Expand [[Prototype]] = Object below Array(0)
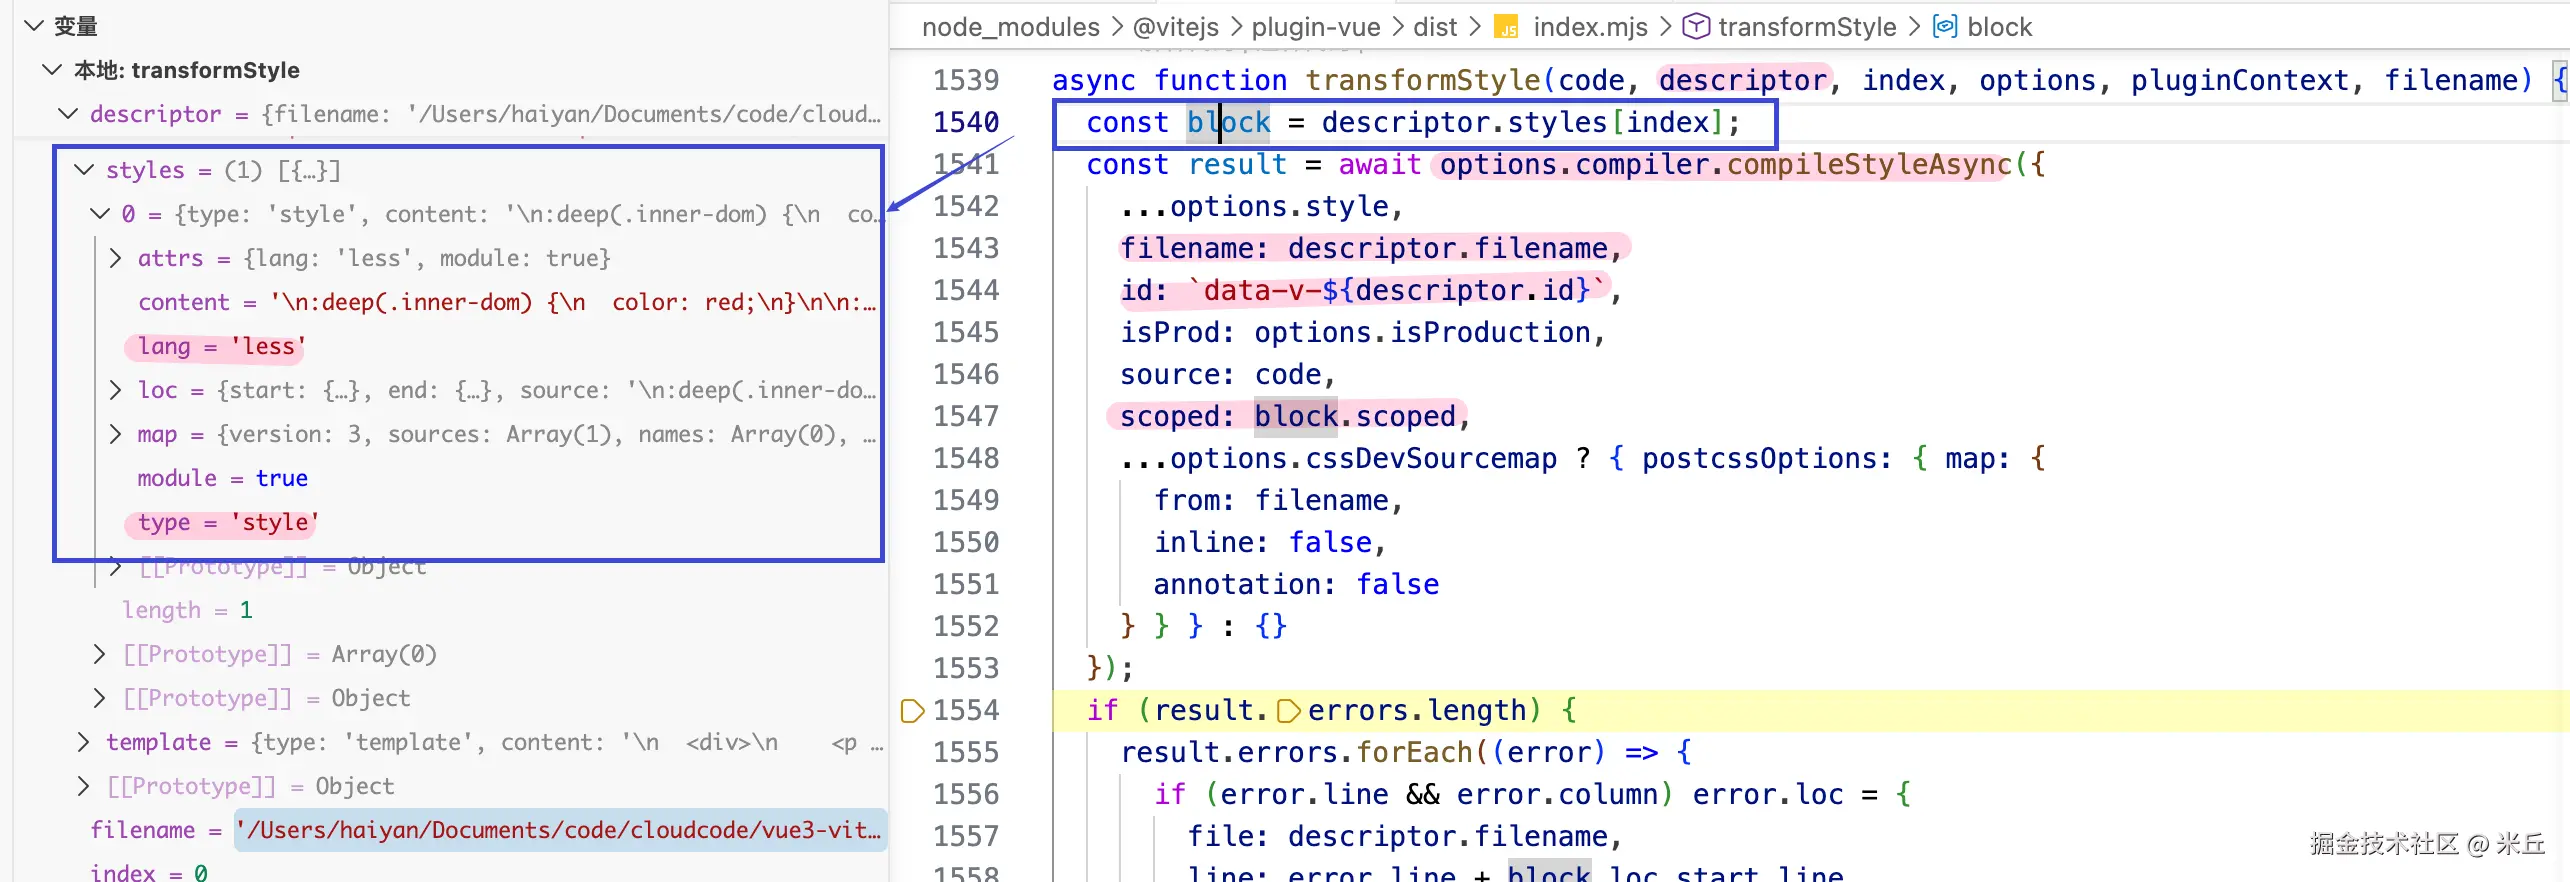Viewport: 2570px width, 882px height. [x=99, y=698]
